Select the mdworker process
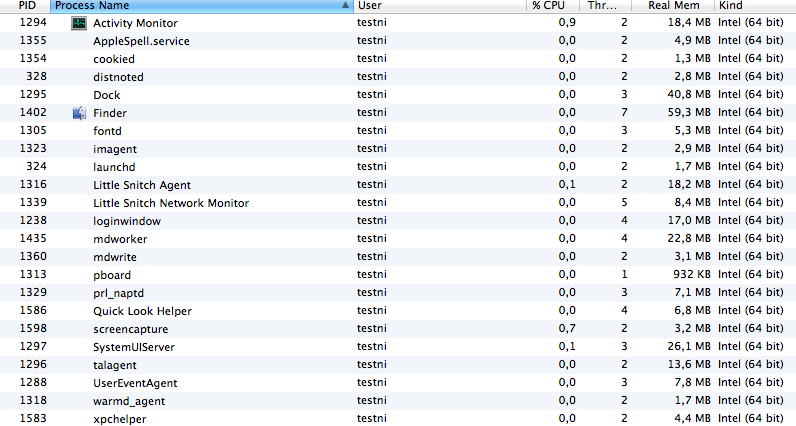This screenshot has width=796, height=426. point(120,239)
